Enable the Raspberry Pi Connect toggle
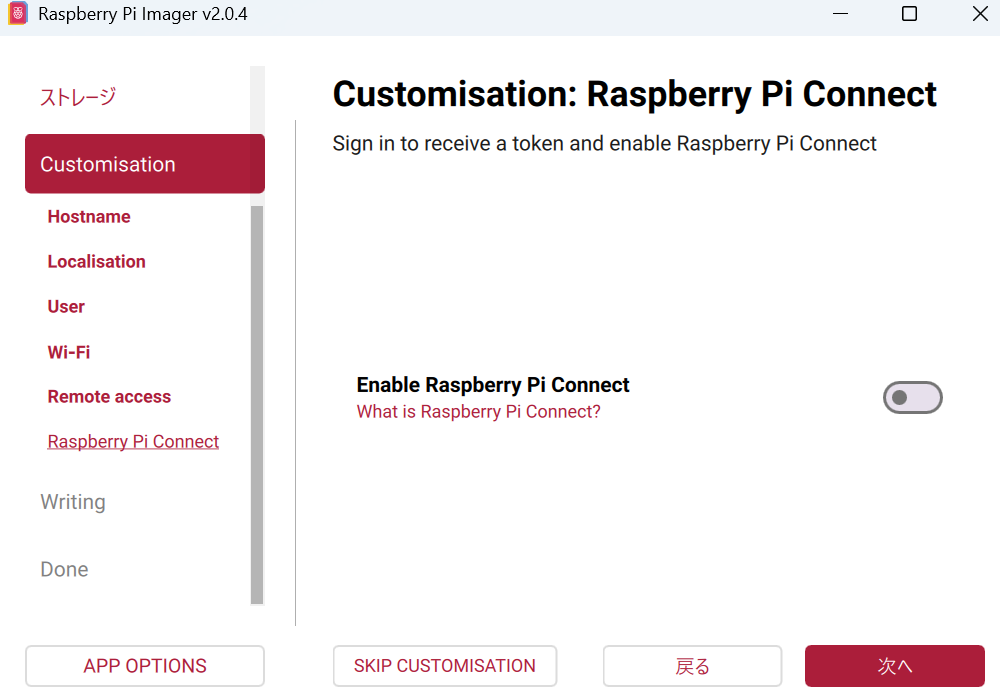The image size is (1000, 695). [912, 398]
